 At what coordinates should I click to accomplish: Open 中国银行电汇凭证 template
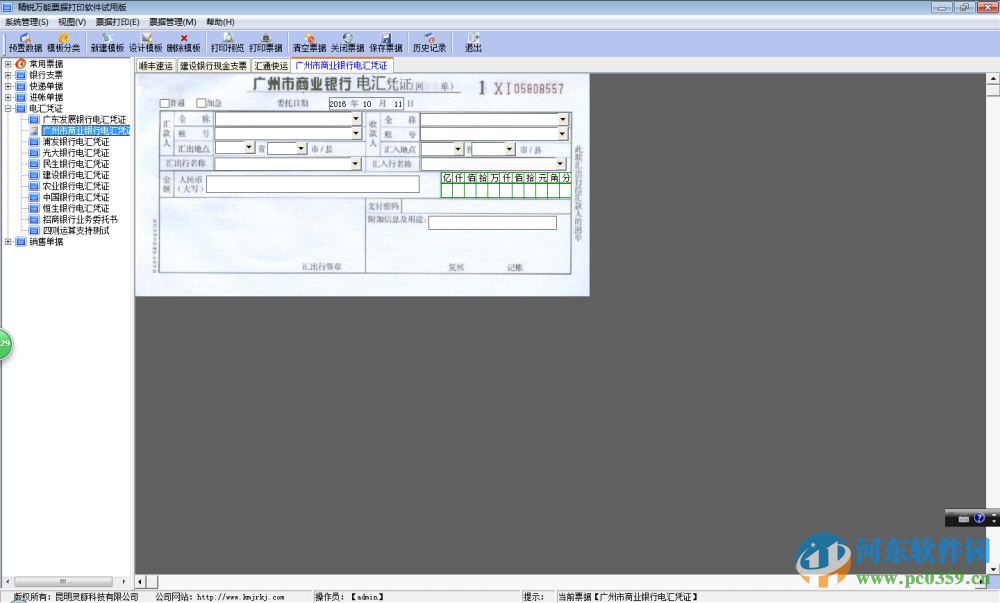tap(76, 197)
